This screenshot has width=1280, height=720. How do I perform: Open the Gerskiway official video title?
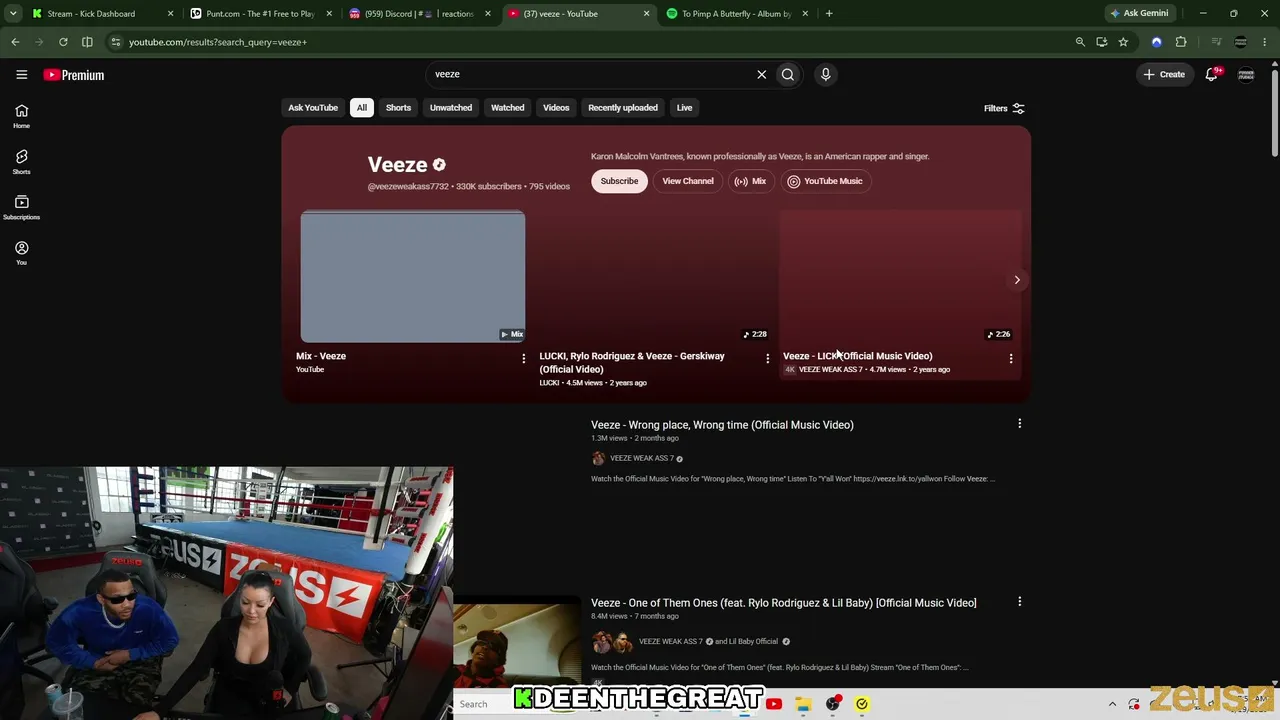click(x=632, y=362)
